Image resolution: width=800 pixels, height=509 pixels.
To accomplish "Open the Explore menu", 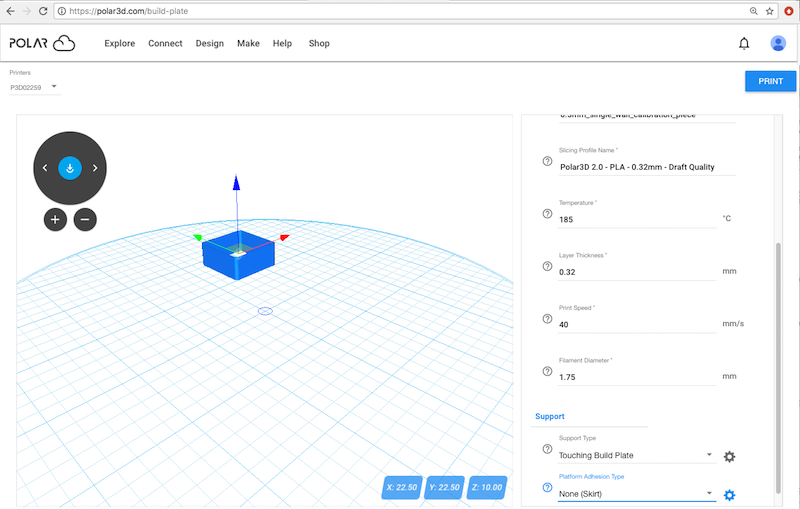I will click(119, 43).
